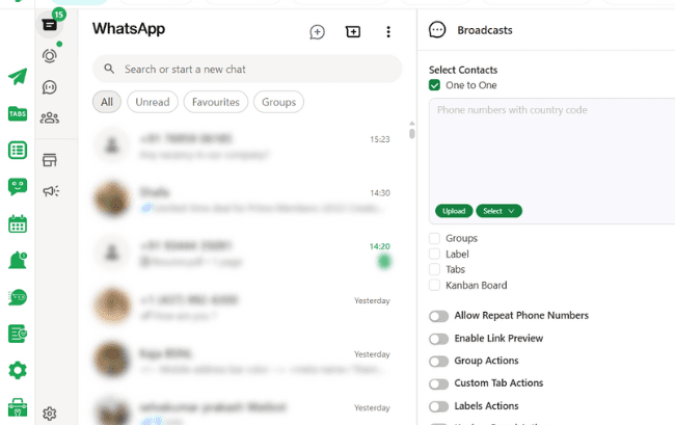Open the bell reminder icon

point(18,261)
